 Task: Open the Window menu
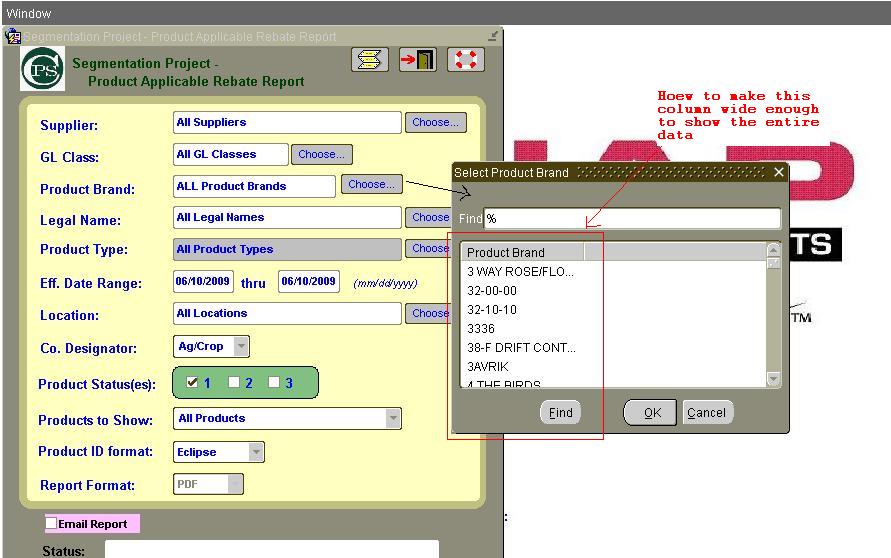(28, 13)
